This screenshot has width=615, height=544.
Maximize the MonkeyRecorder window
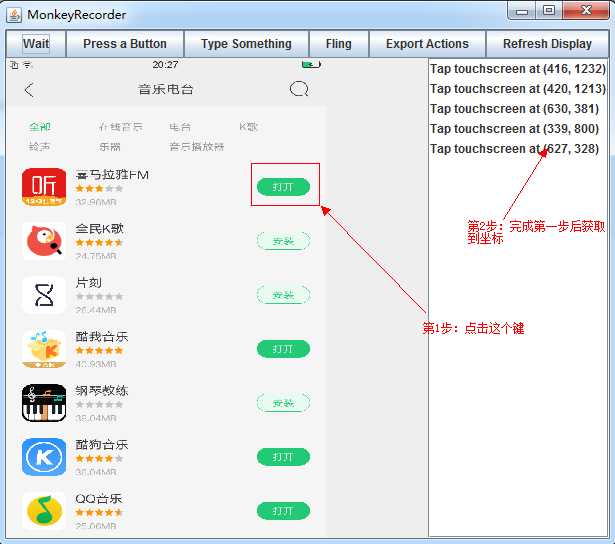coord(549,10)
